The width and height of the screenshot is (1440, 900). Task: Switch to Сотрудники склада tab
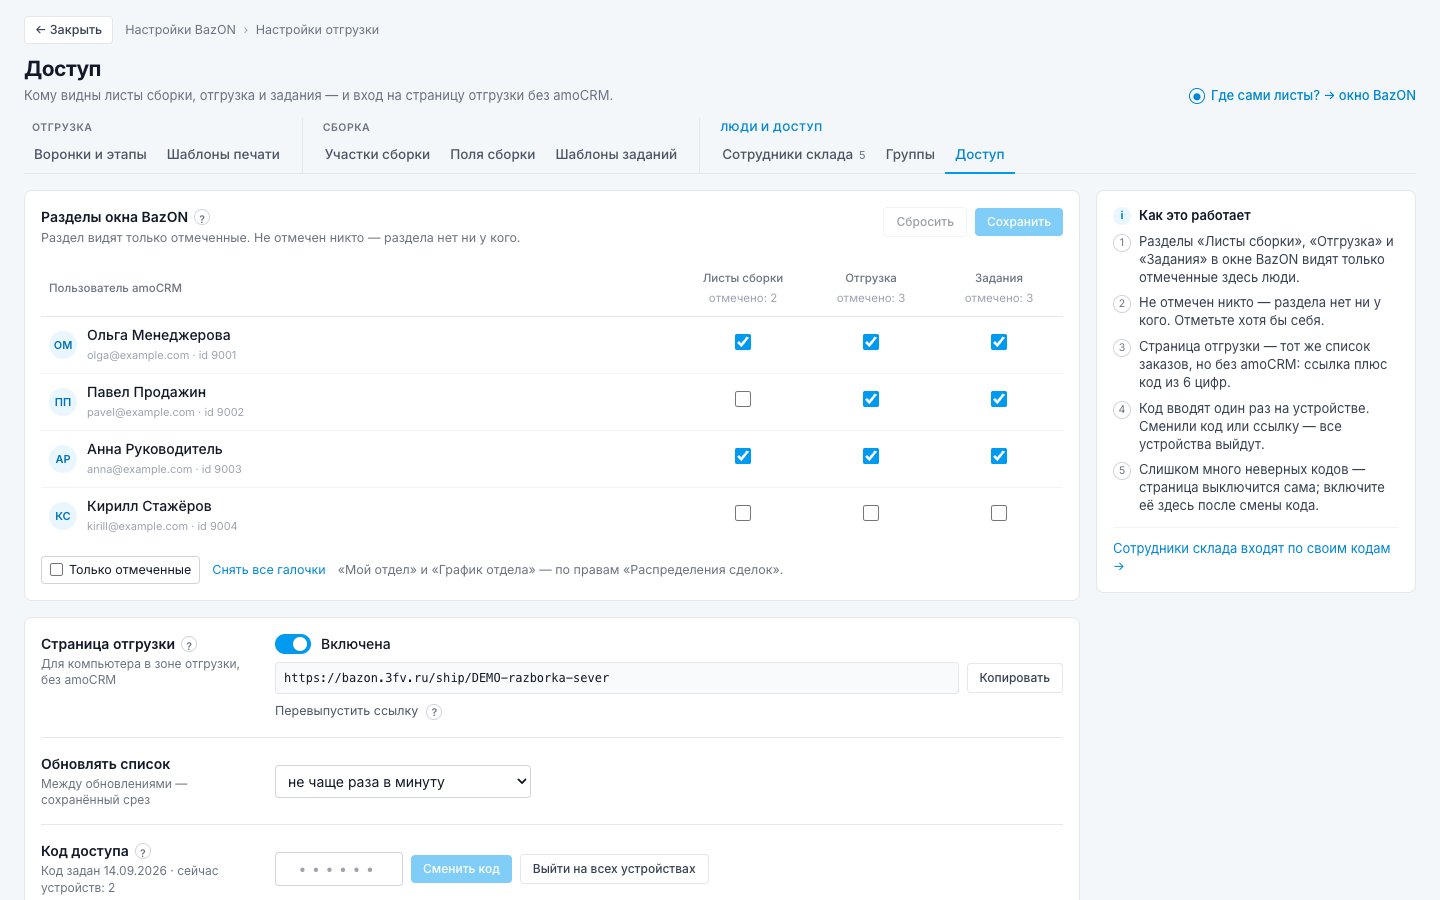tap(794, 155)
